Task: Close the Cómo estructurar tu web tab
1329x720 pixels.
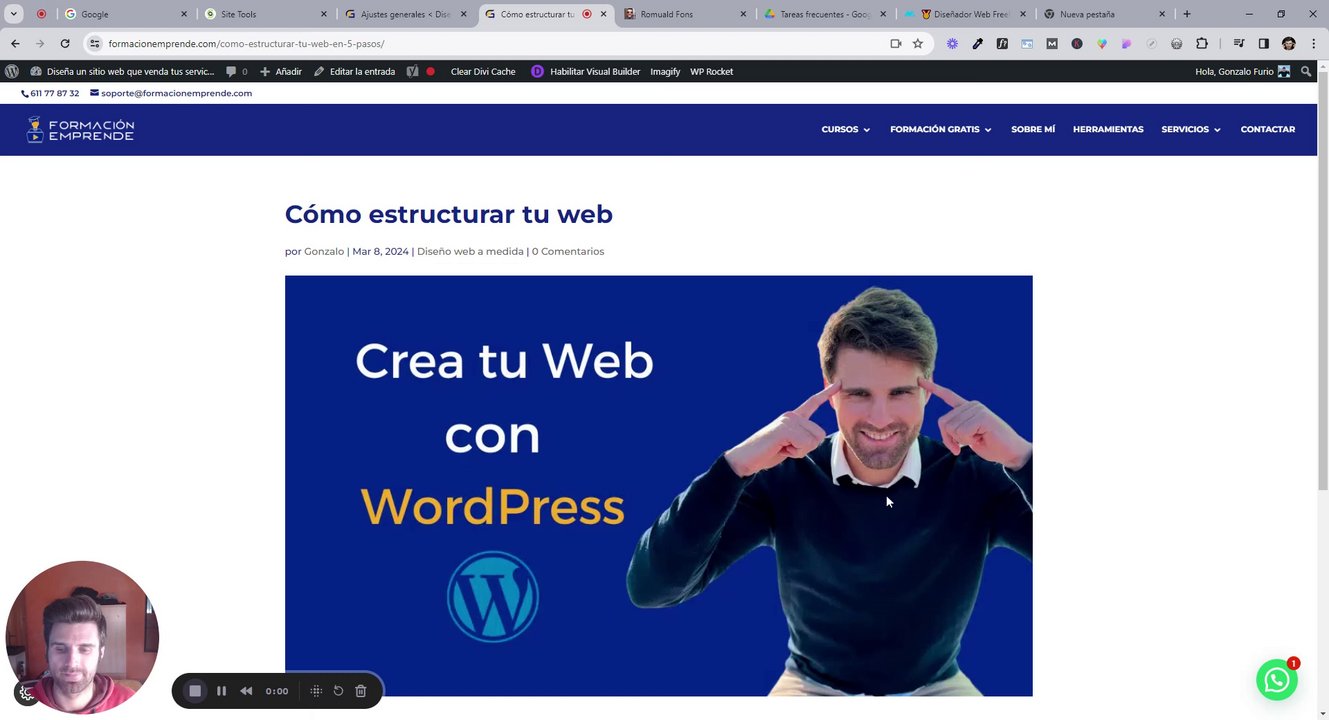Action: point(603,14)
